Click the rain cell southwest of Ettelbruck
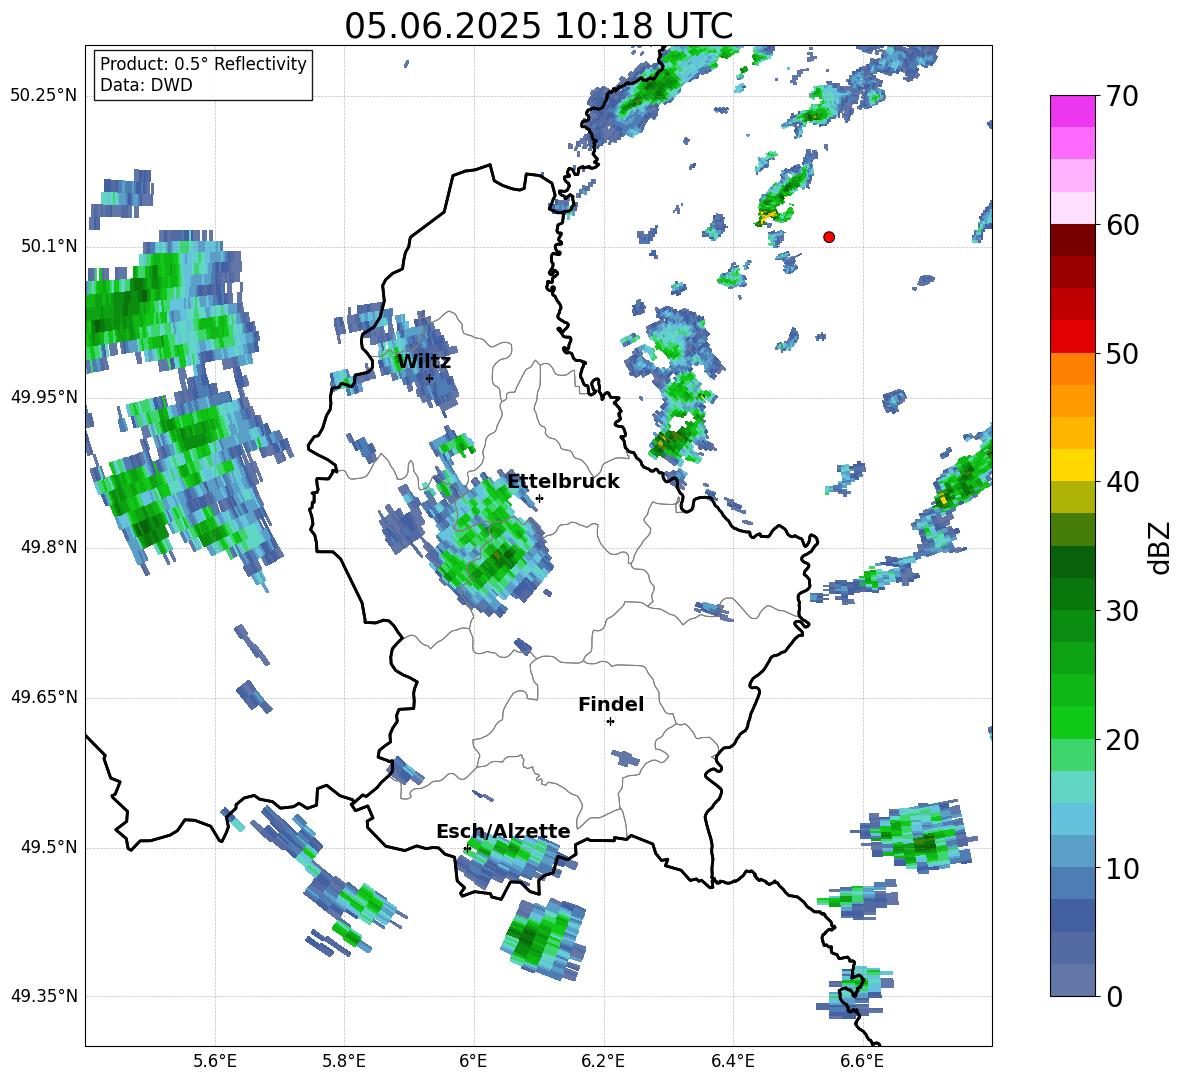 click(489, 545)
